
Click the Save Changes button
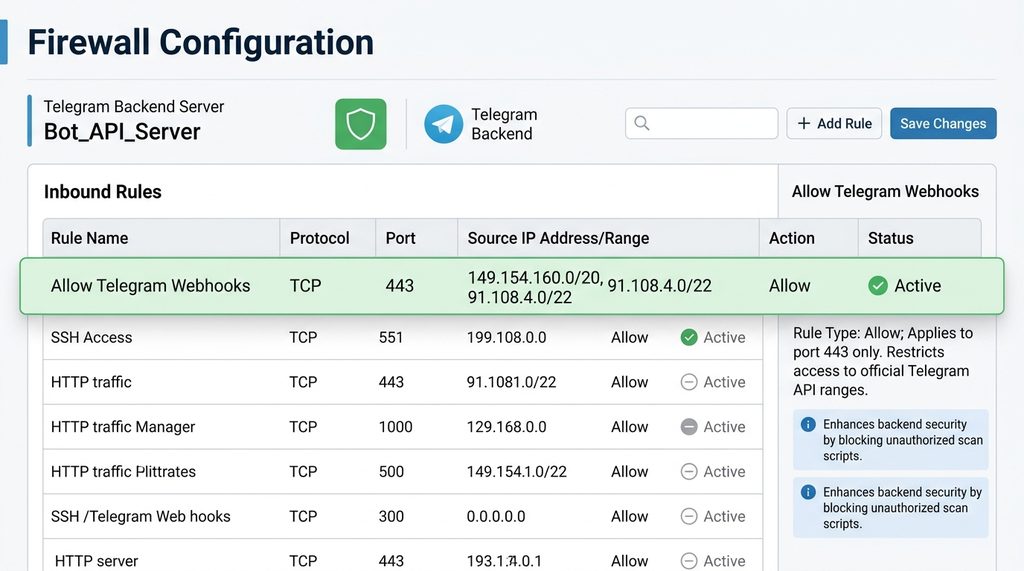(942, 124)
